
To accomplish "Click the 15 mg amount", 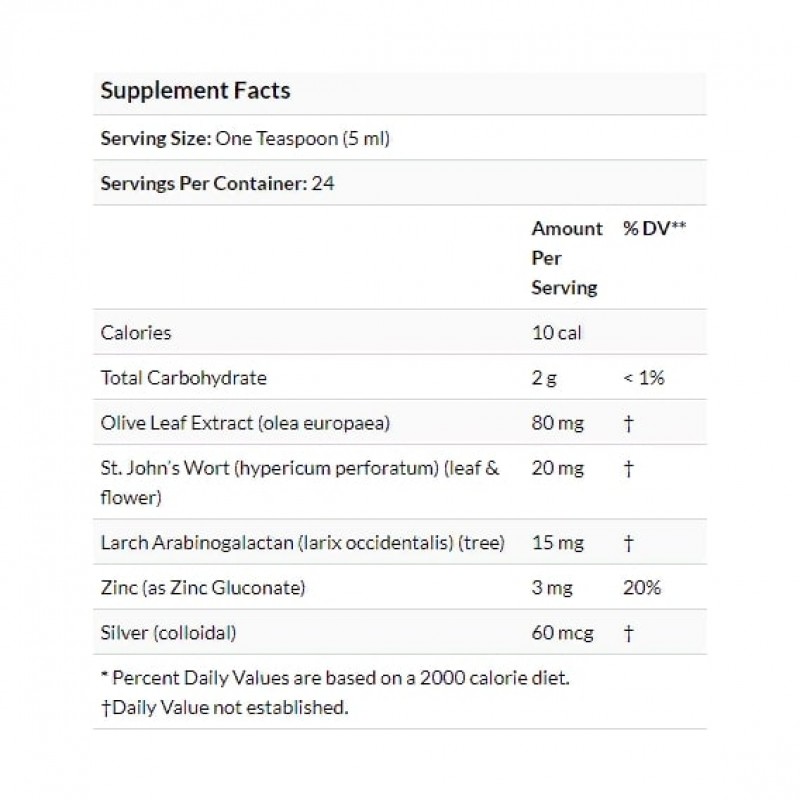I will pos(555,543).
